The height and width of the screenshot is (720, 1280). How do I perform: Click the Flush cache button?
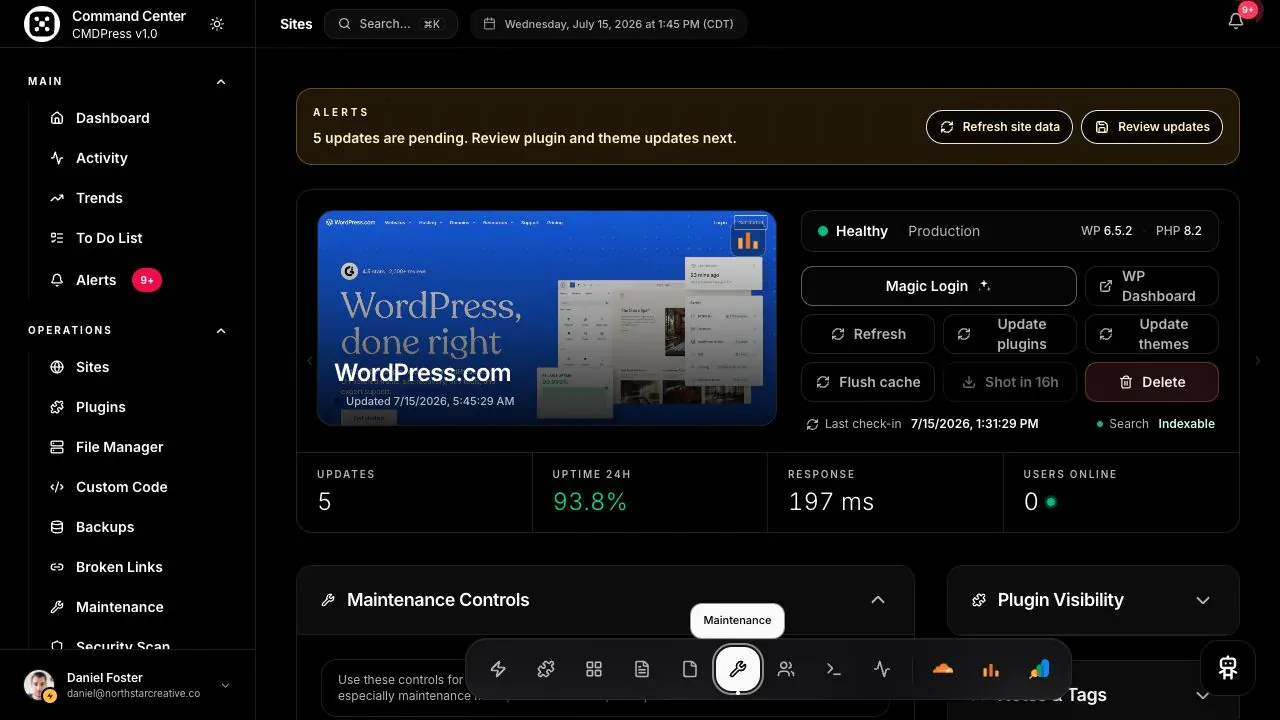pos(868,382)
